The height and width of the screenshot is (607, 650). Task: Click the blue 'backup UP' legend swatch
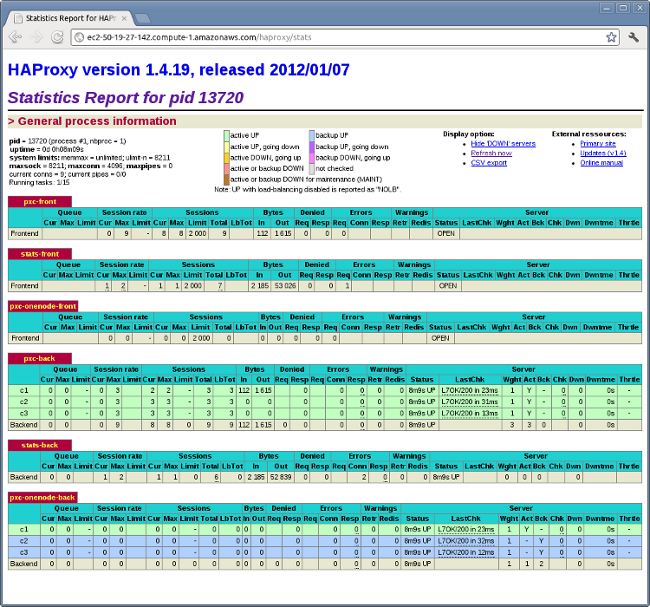[312, 134]
